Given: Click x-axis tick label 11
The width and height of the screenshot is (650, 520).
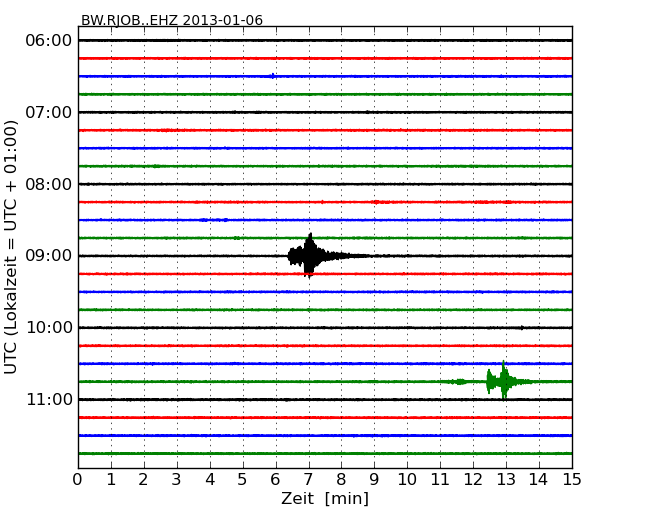Looking at the screenshot, I should tap(440, 480).
